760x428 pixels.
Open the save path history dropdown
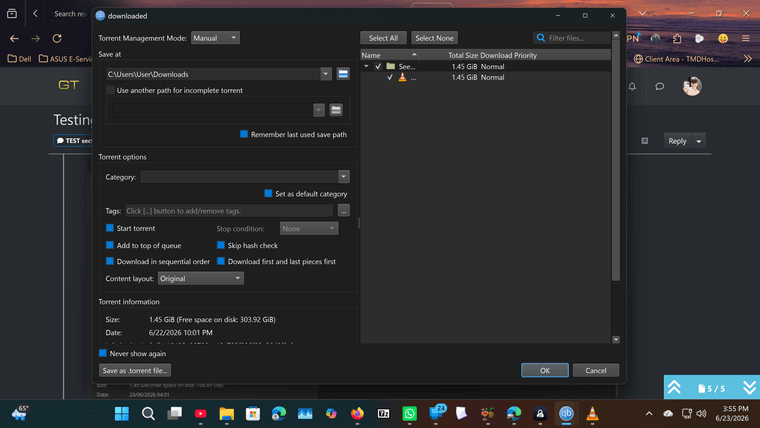tap(326, 74)
